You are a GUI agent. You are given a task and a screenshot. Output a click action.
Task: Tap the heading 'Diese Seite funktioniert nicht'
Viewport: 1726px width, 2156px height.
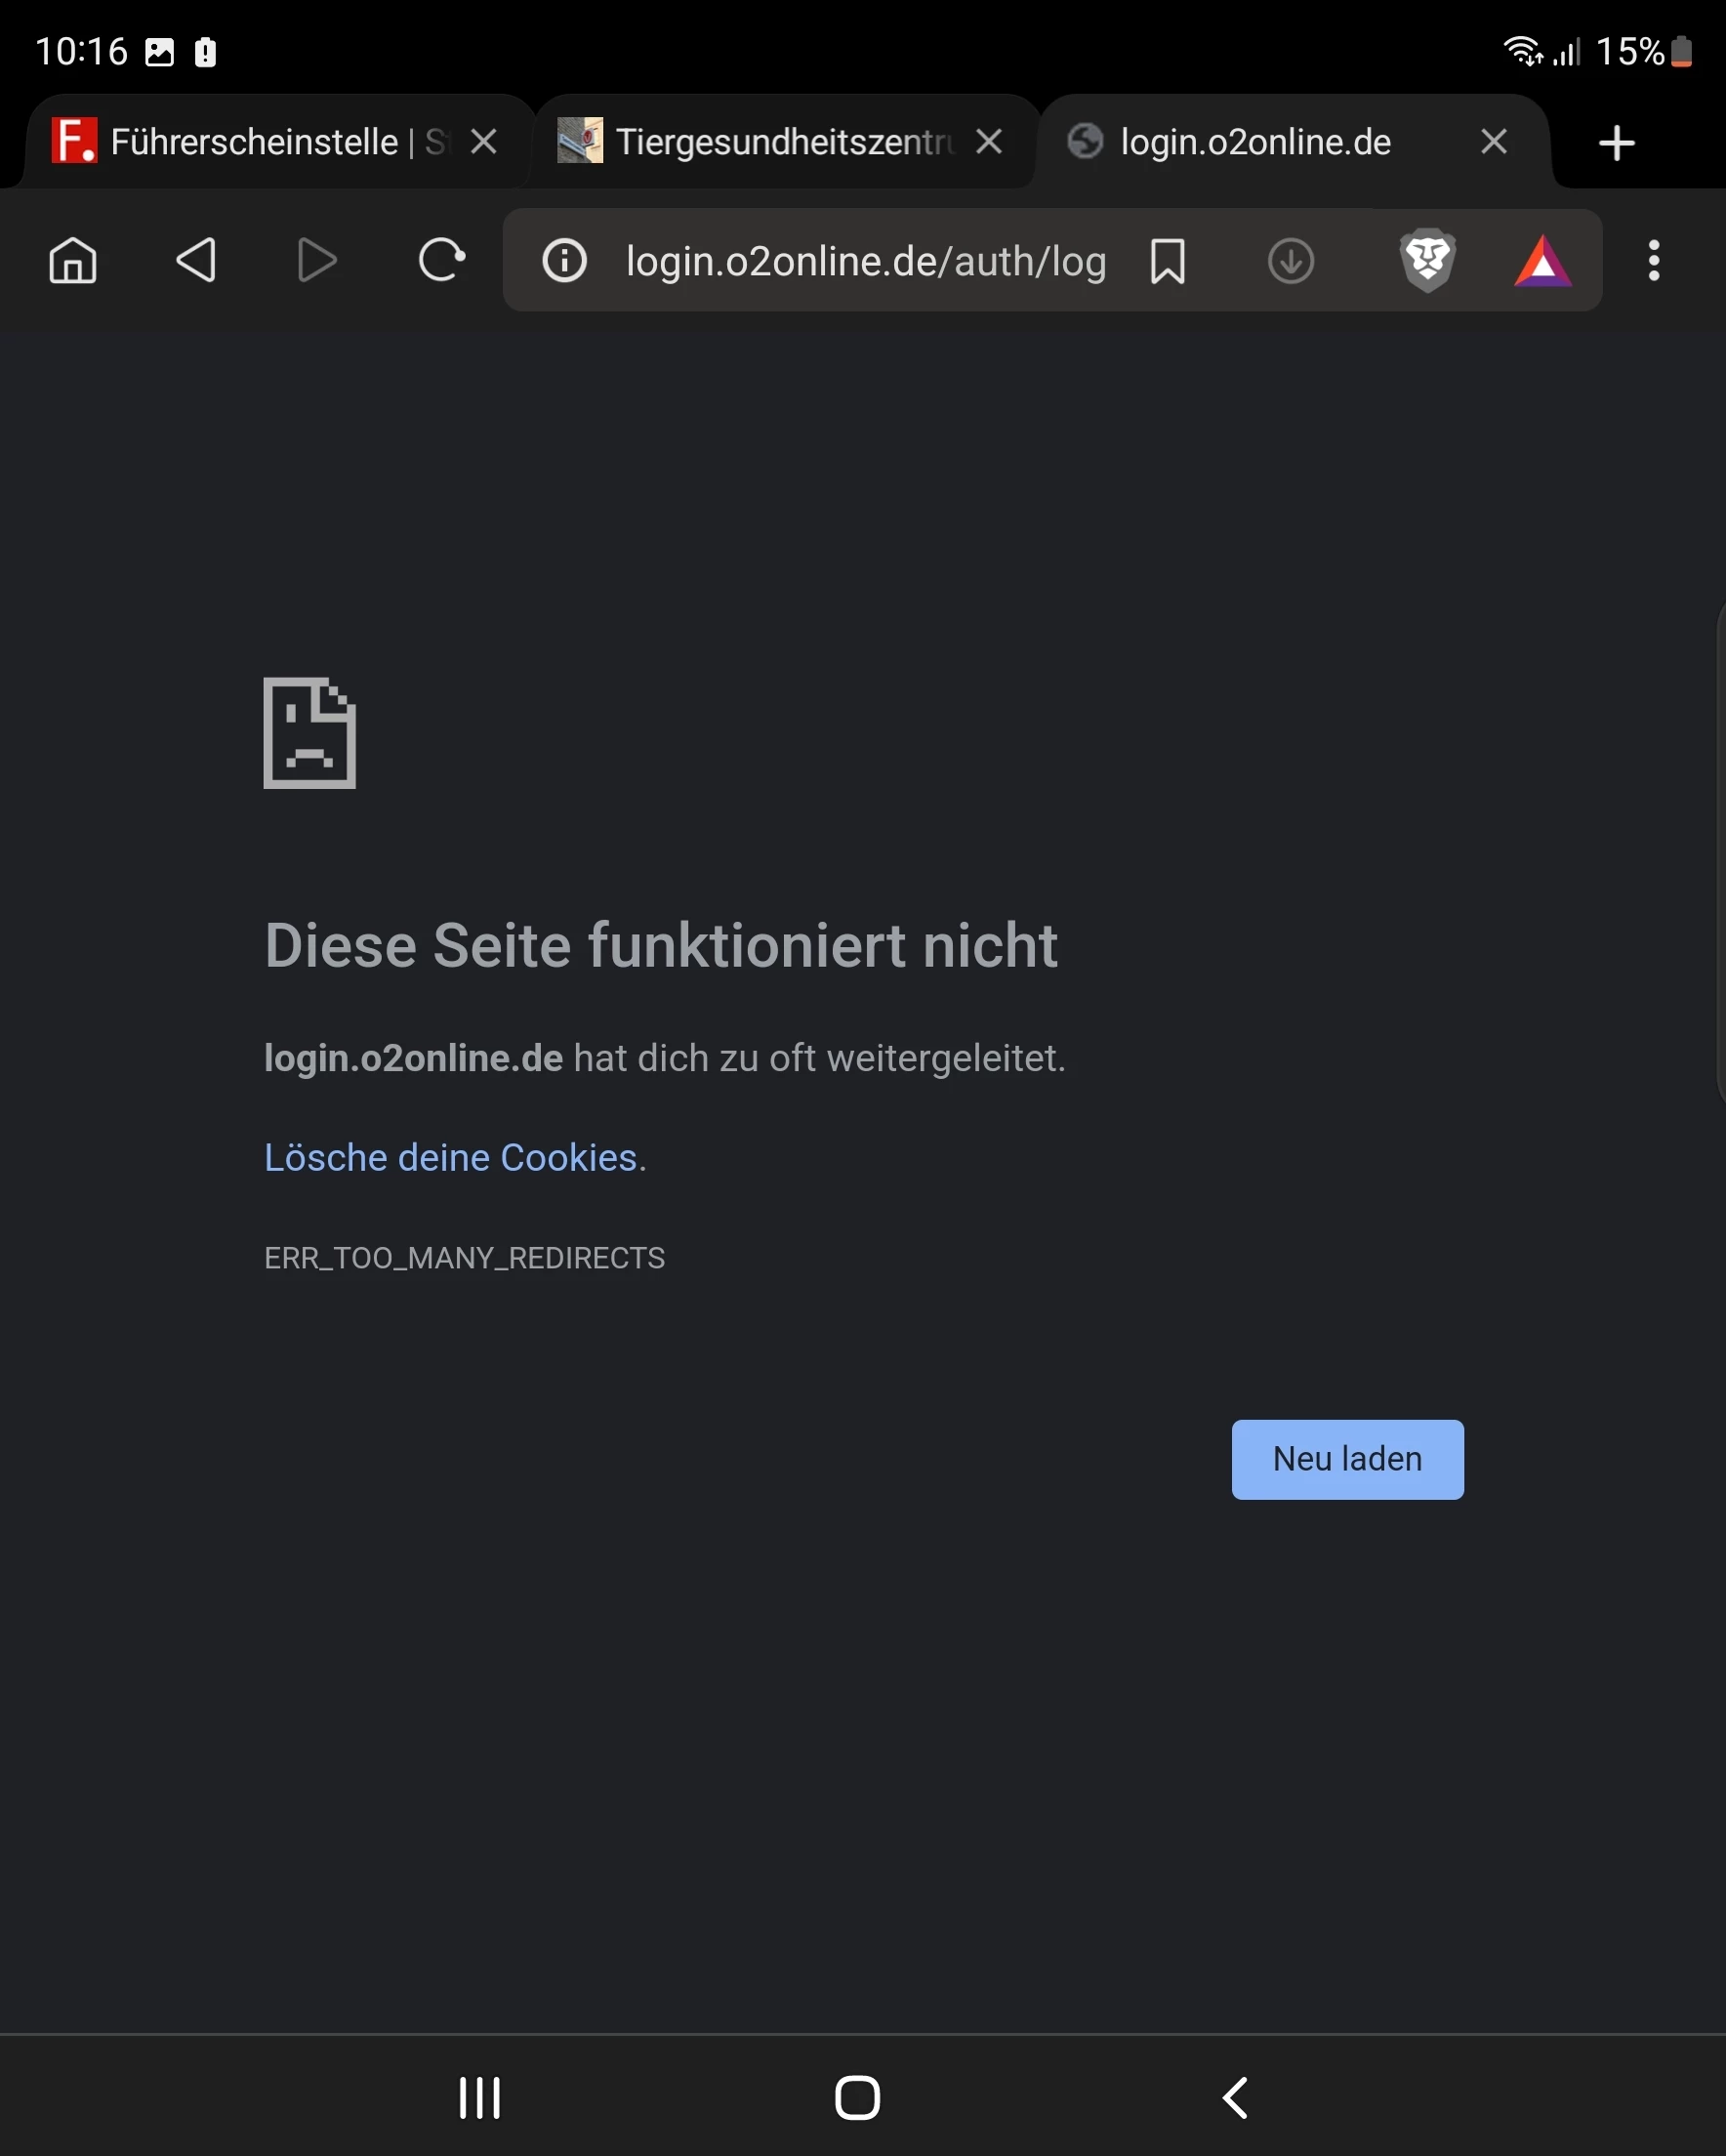661,945
